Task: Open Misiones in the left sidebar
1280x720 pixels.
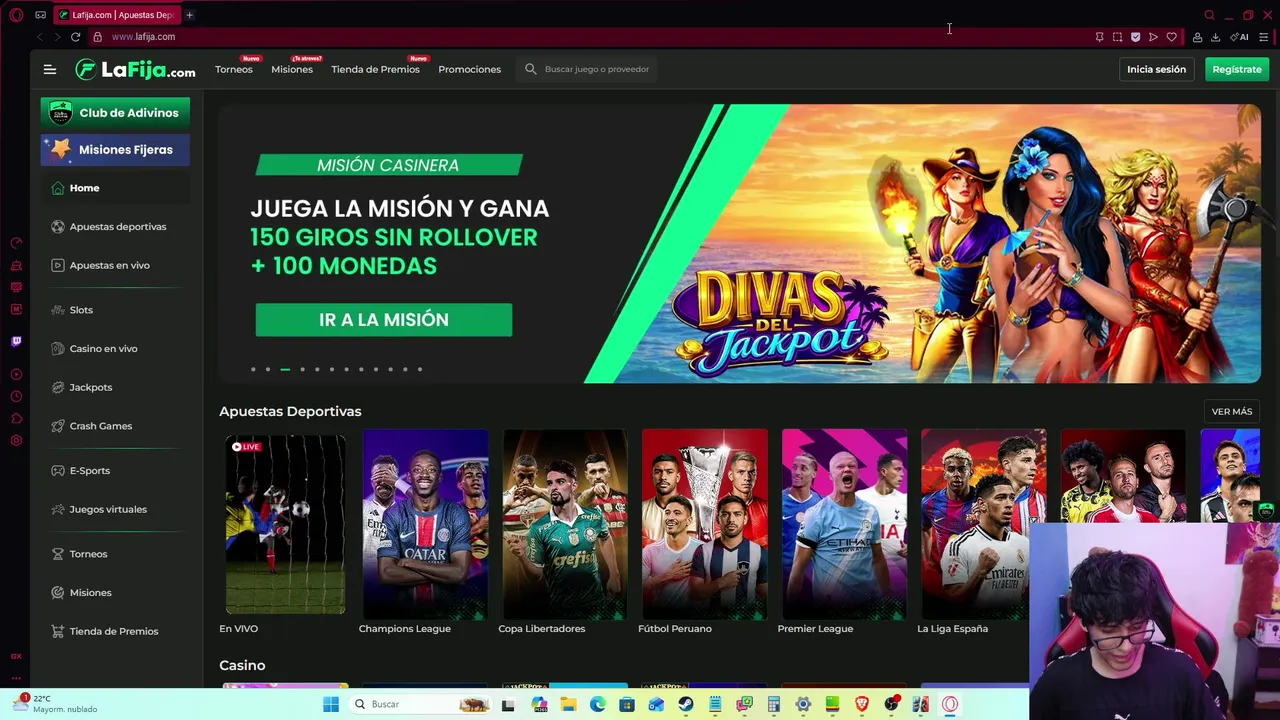Action: pyautogui.click(x=90, y=593)
